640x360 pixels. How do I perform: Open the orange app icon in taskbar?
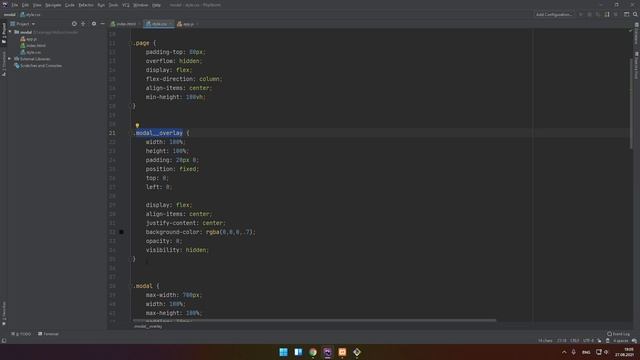tap(342, 352)
